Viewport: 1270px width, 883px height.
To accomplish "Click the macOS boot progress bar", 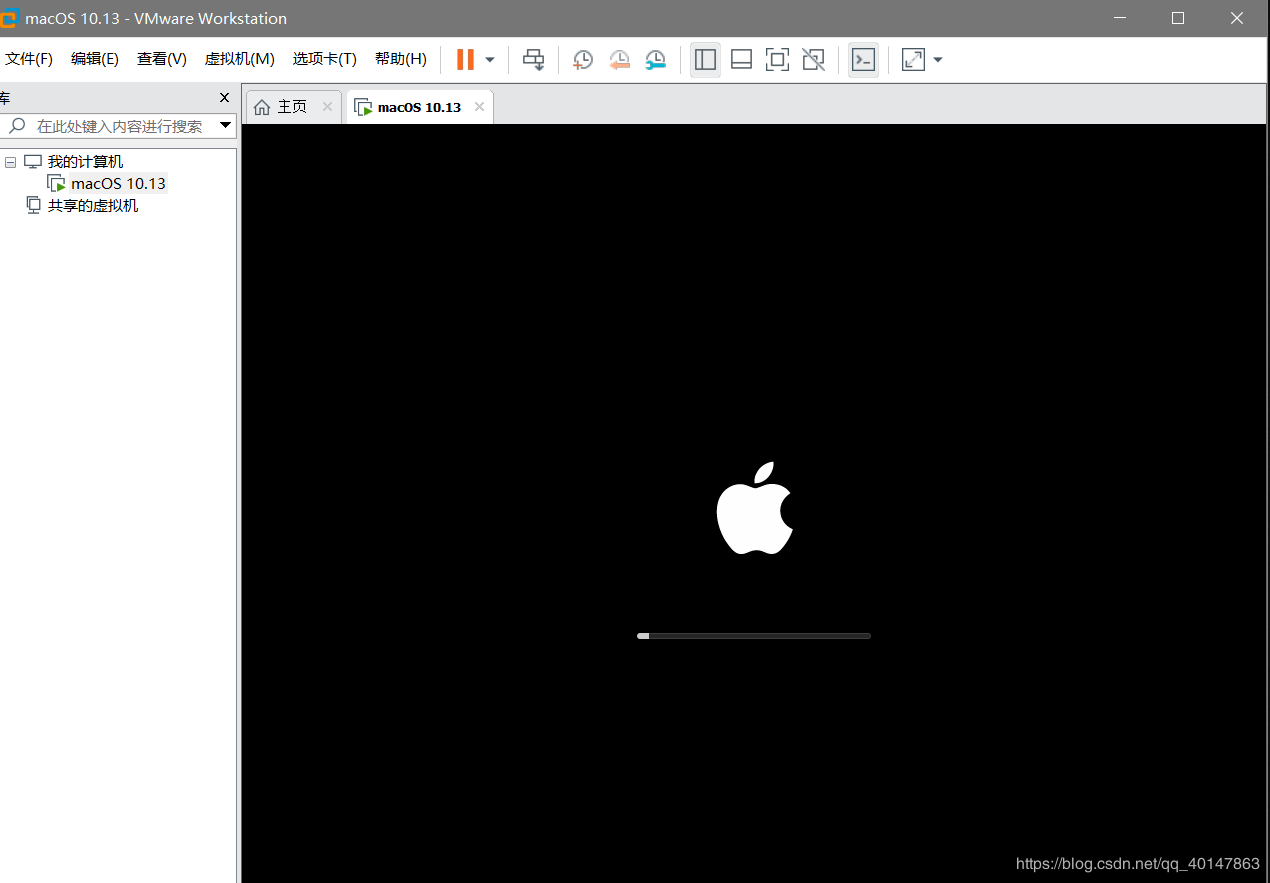I will [754, 636].
